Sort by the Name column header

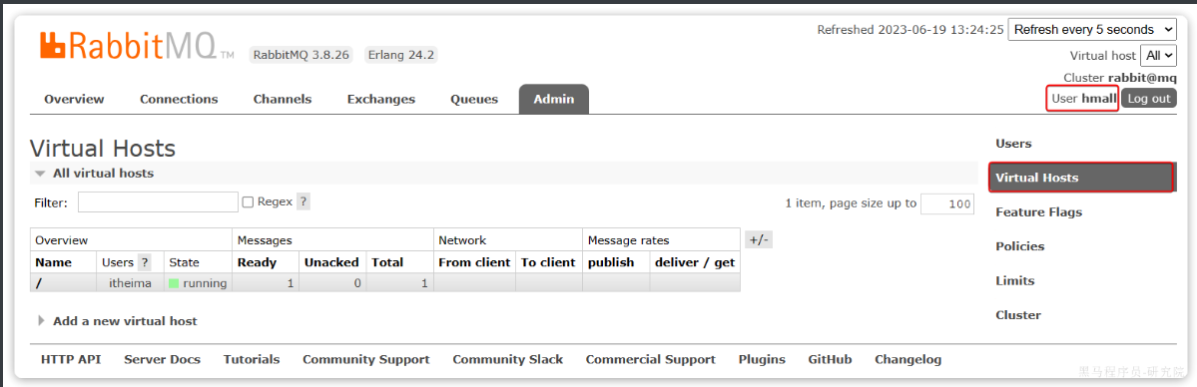(x=53, y=263)
